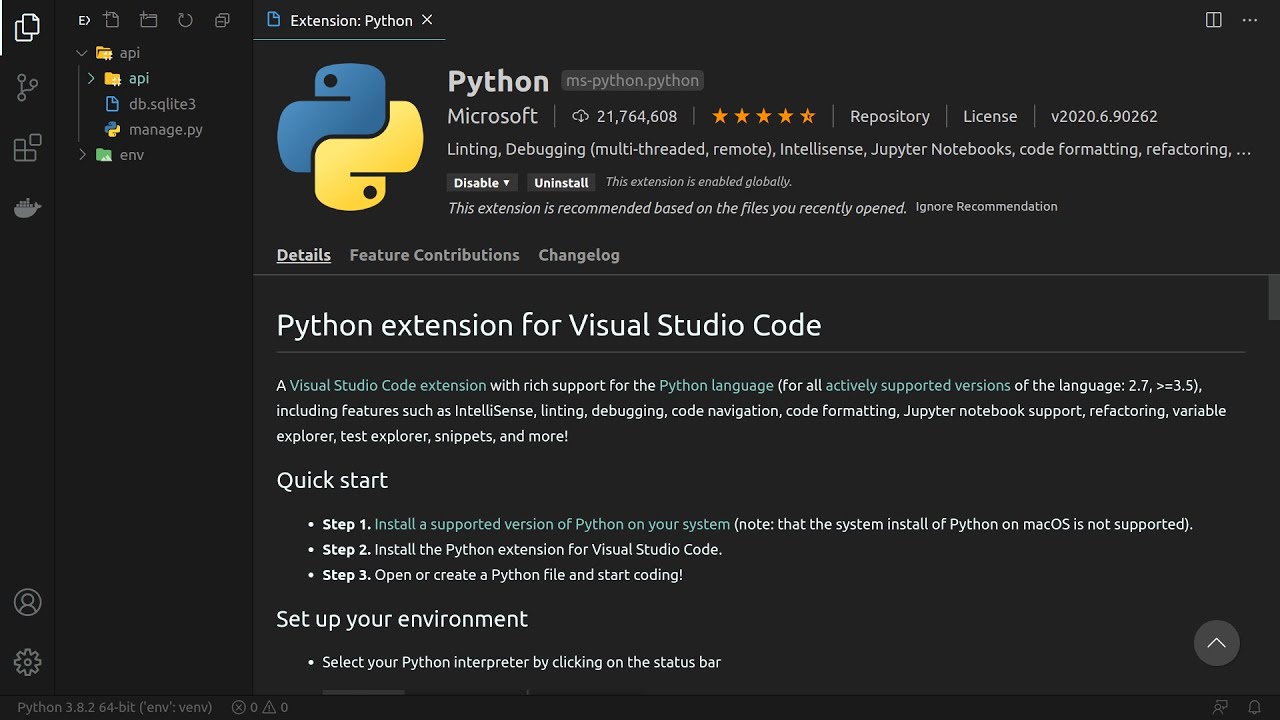Click the scroll-to-top round button
The width and height of the screenshot is (1280, 720).
click(1217, 643)
